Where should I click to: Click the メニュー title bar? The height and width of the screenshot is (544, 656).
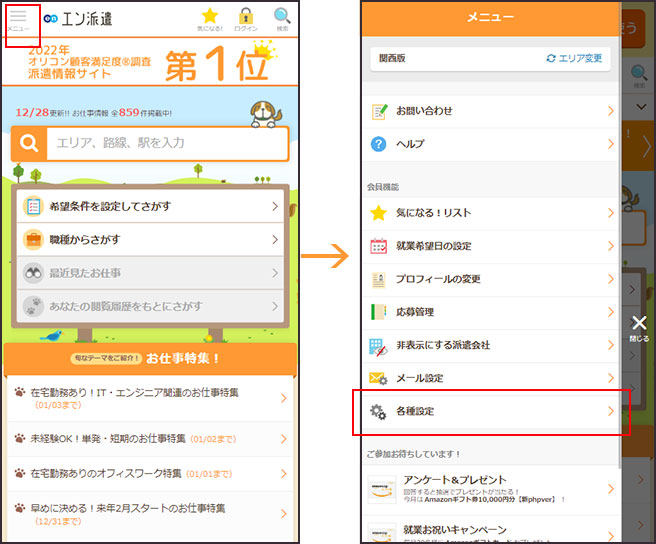coord(490,18)
